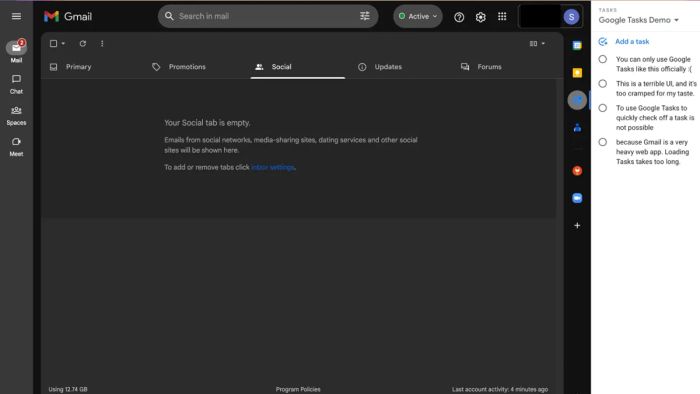Click the Using 12.74 GB storage text
Image resolution: width=700 pixels, height=394 pixels.
68,389
